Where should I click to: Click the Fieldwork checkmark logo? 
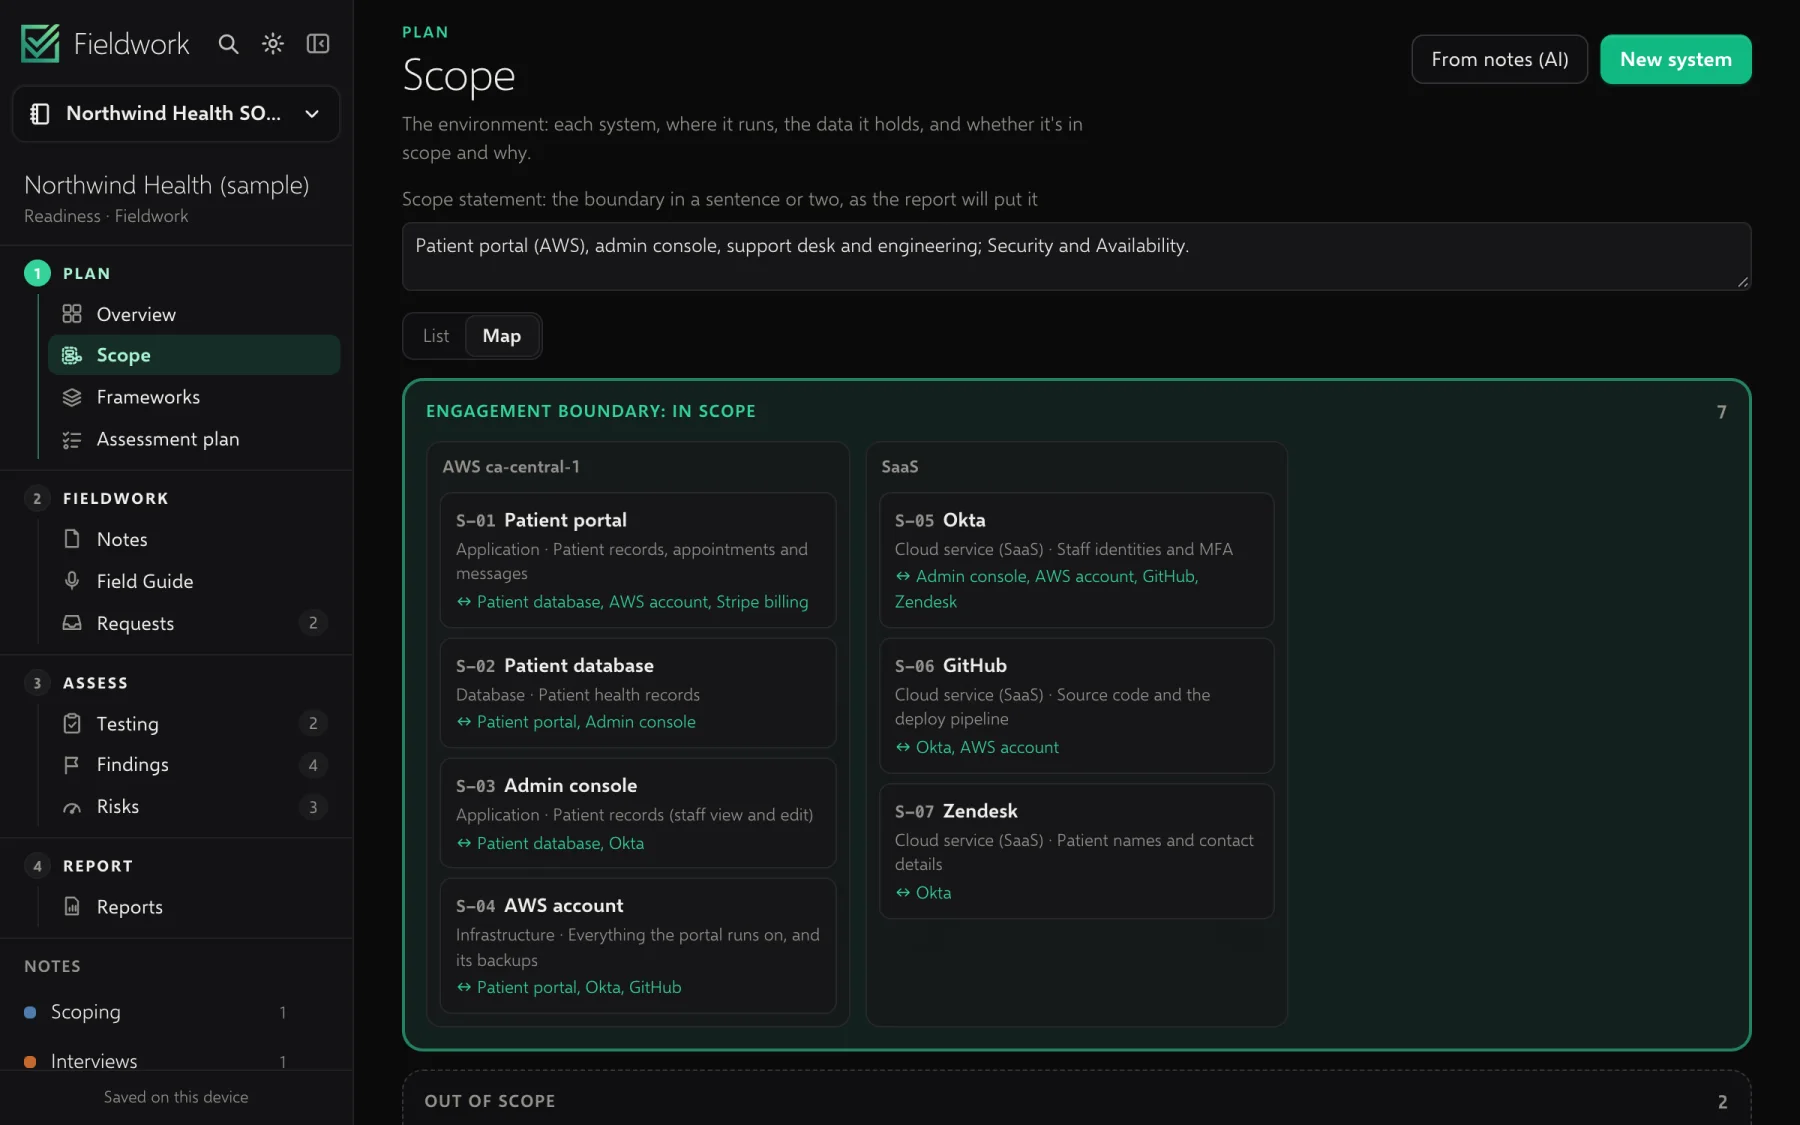point(40,43)
